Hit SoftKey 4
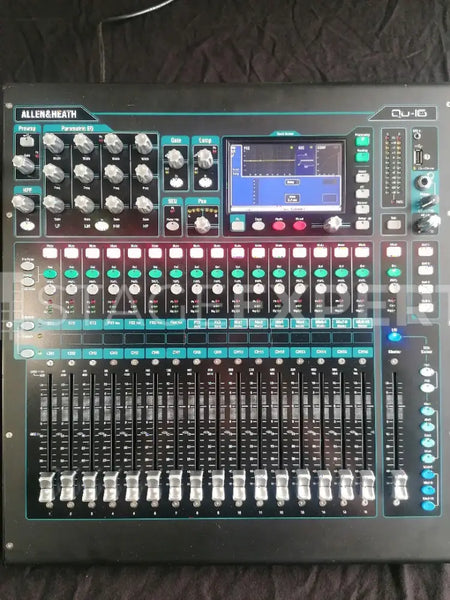Image resolution: width=450 pixels, height=600 pixels. tap(425, 308)
